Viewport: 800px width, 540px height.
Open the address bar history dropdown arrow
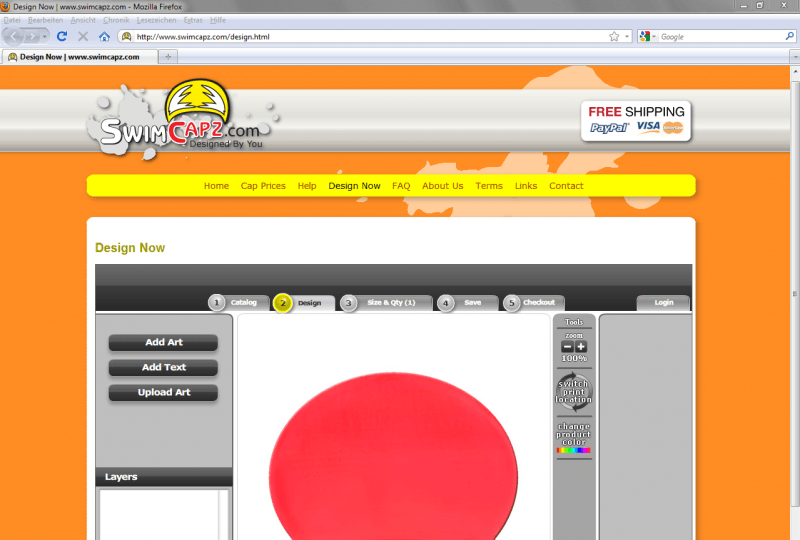click(x=627, y=37)
